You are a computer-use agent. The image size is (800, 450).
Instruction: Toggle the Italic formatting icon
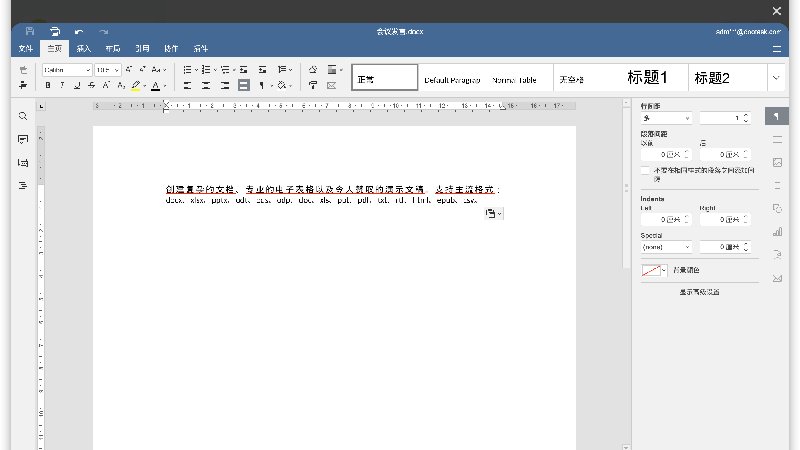(x=62, y=85)
